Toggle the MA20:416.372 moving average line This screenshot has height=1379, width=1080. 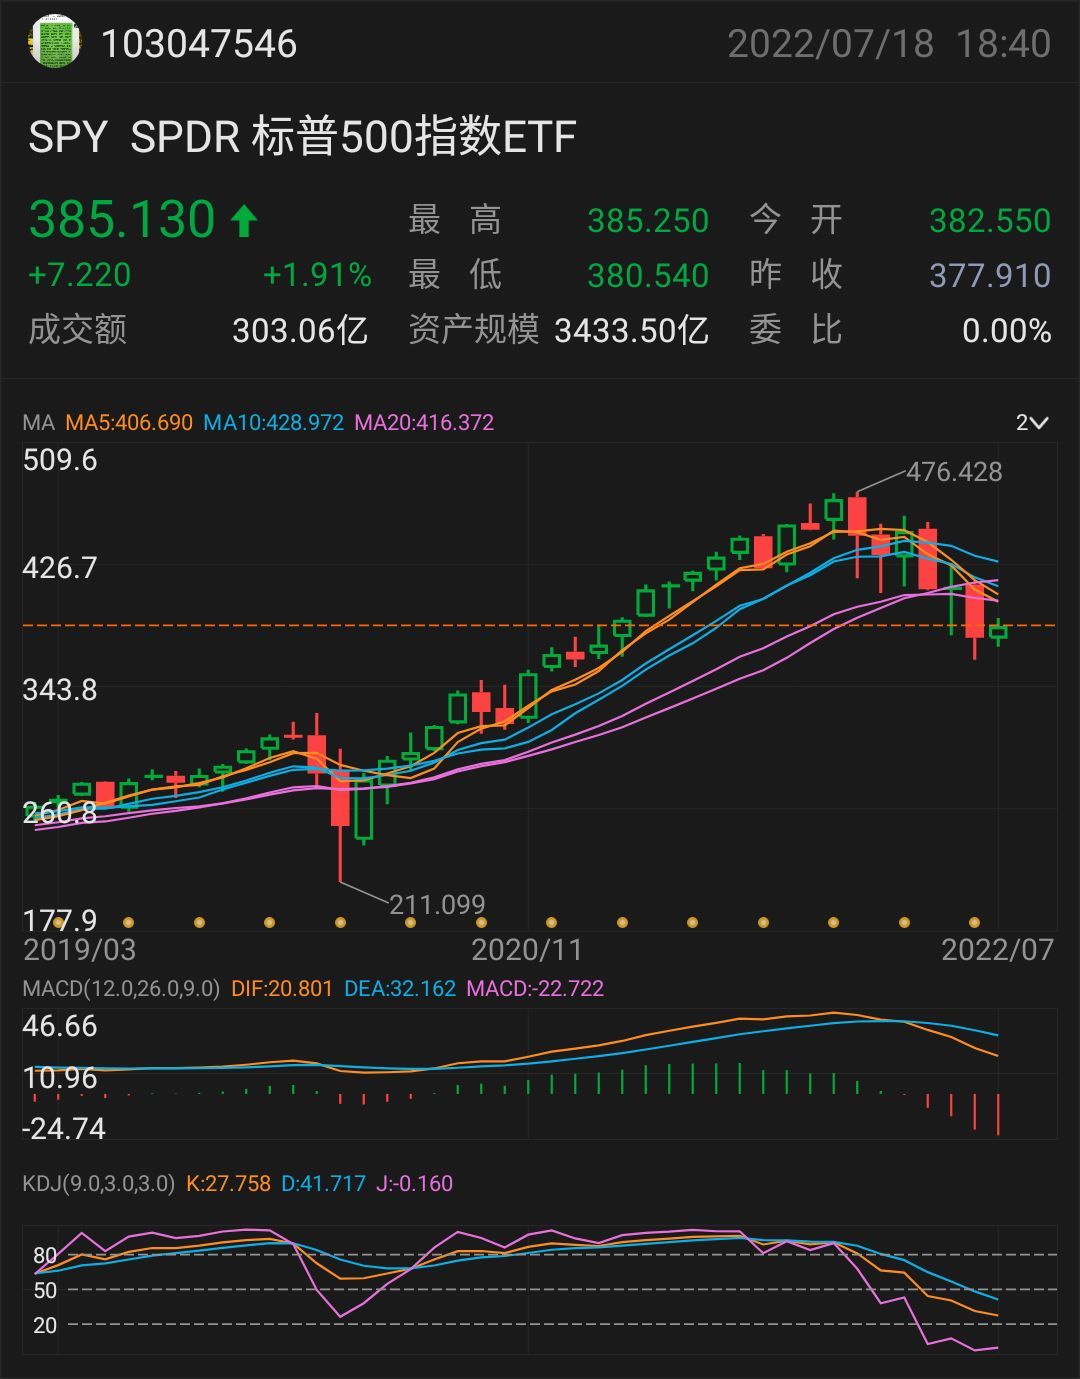click(424, 422)
